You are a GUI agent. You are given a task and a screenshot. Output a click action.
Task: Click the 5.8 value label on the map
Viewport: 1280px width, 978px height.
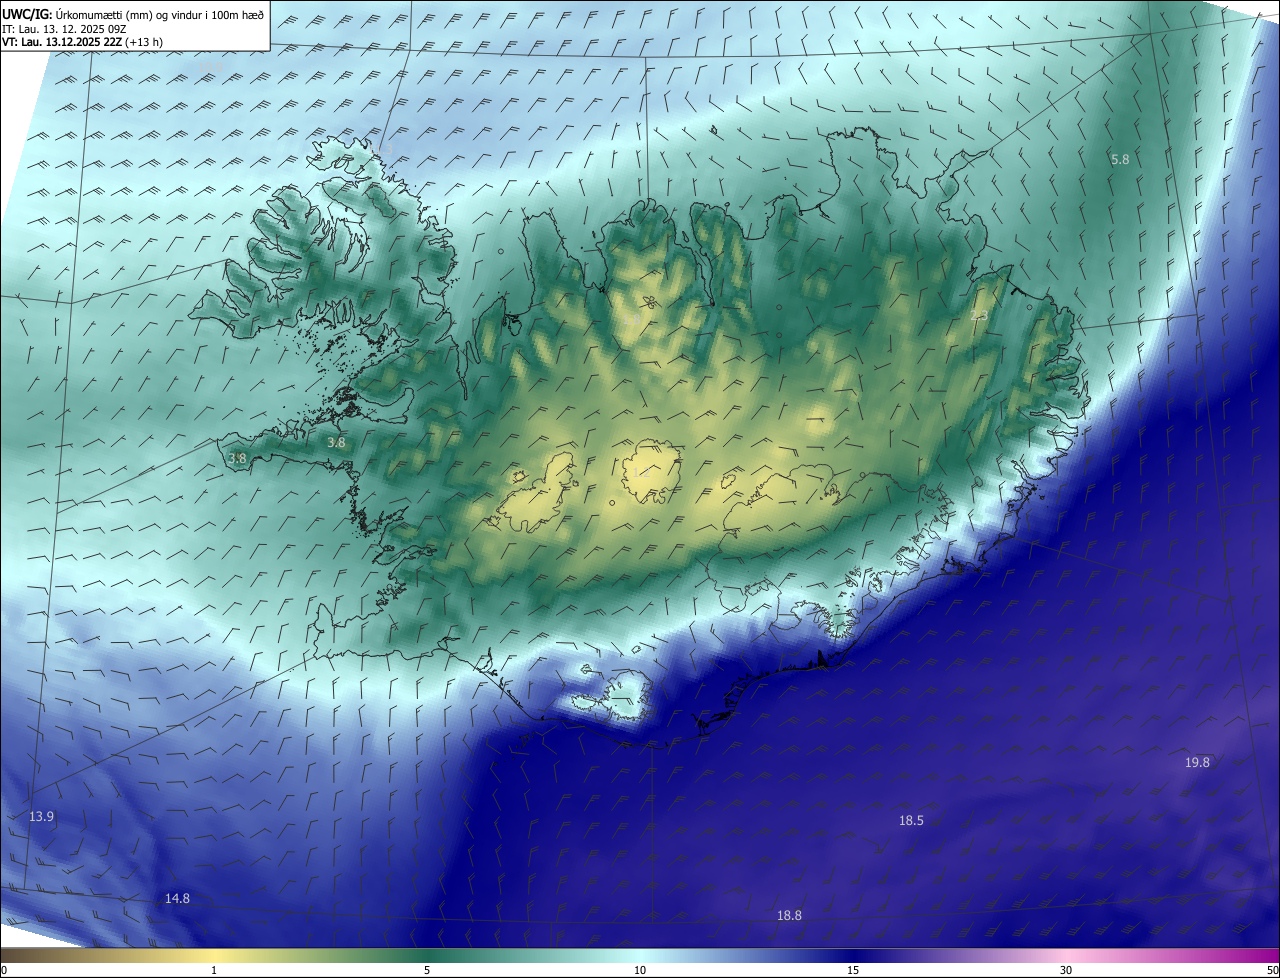tap(1120, 159)
